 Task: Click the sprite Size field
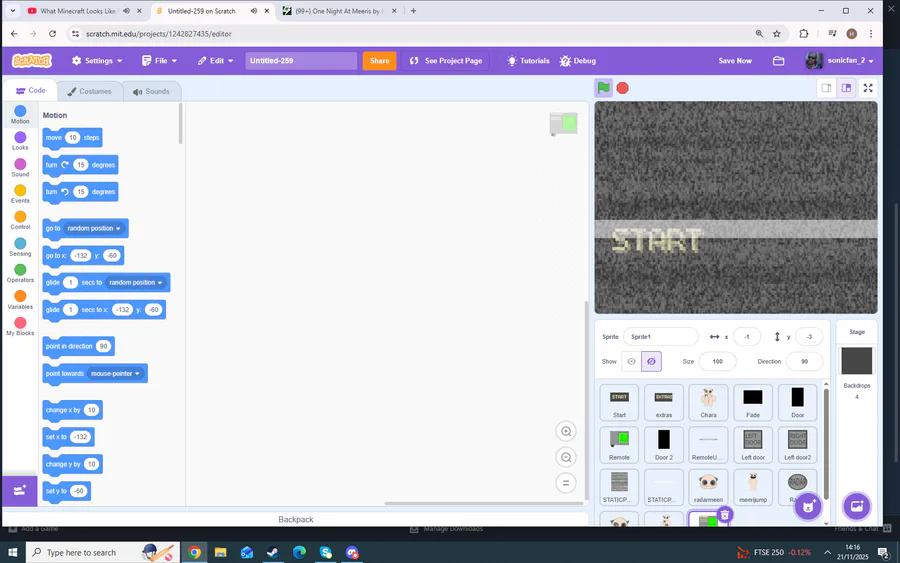coord(717,362)
